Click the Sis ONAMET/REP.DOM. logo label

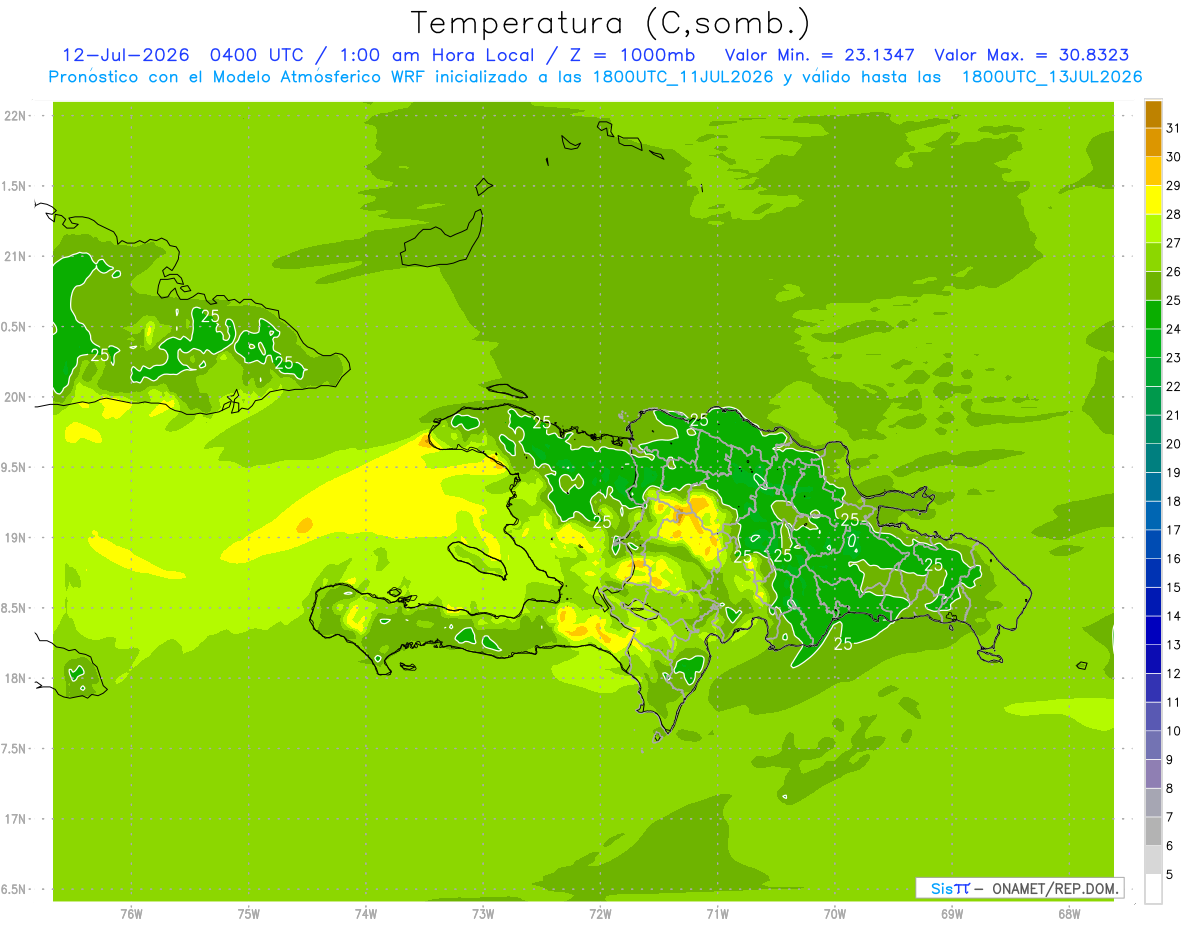pos(1020,888)
